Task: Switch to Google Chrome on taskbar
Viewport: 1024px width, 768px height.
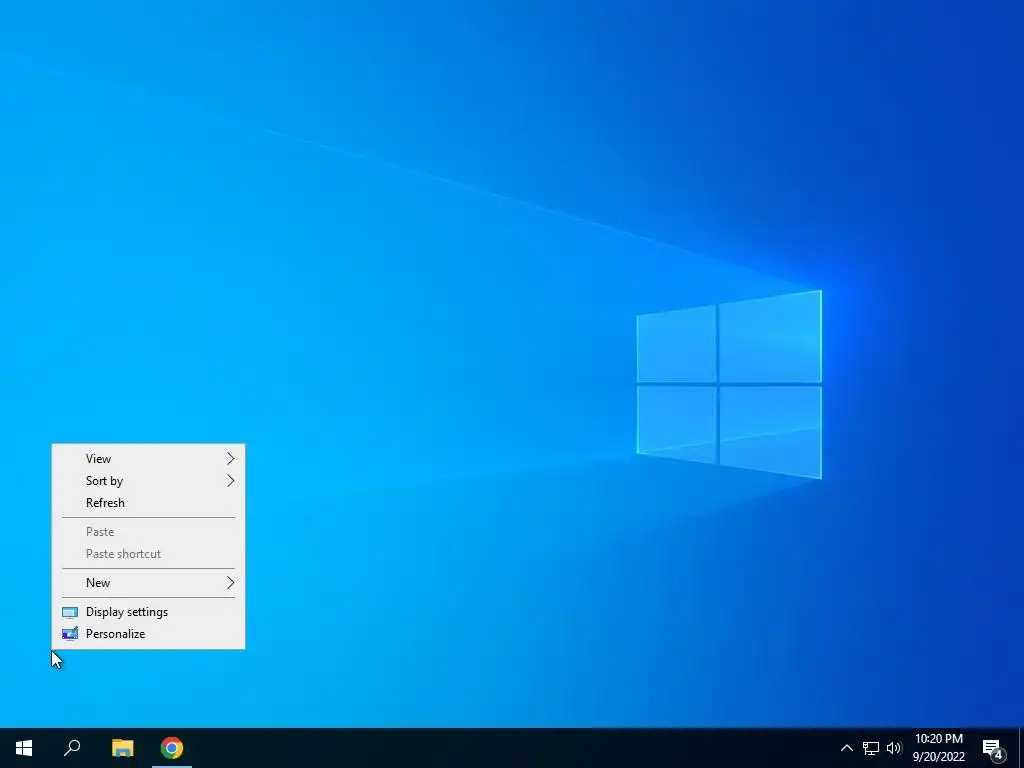Action: [x=172, y=748]
